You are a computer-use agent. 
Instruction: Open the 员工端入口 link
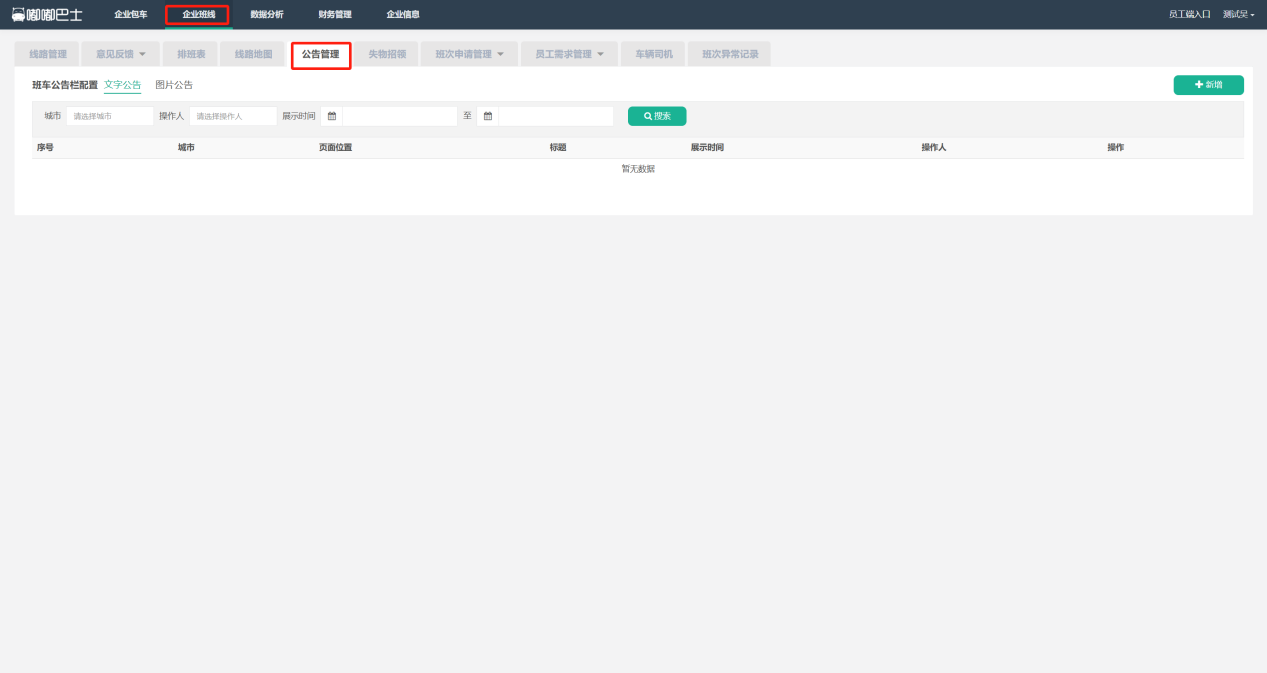point(1189,14)
